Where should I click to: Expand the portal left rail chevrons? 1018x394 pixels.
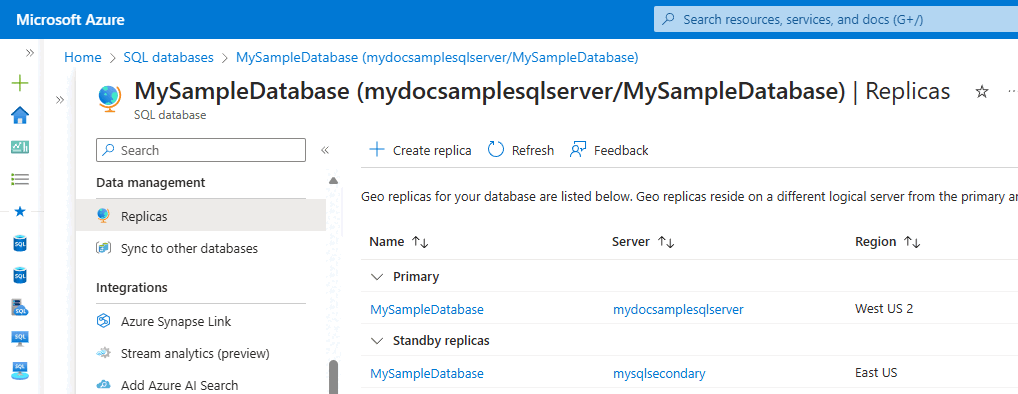pos(30,53)
